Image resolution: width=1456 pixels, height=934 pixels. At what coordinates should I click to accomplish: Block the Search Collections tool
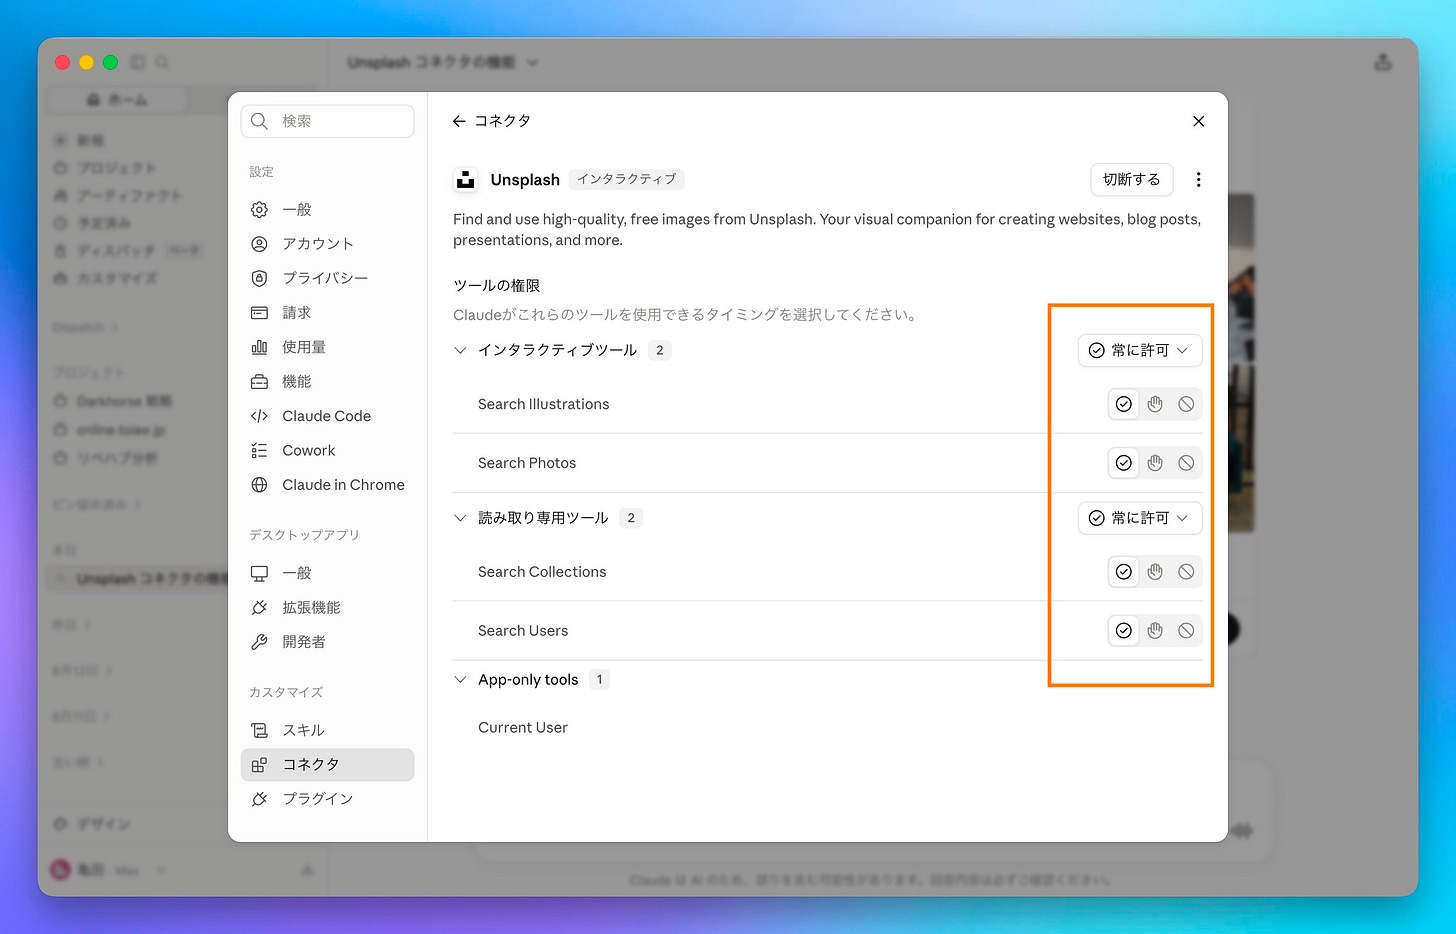tap(1186, 572)
